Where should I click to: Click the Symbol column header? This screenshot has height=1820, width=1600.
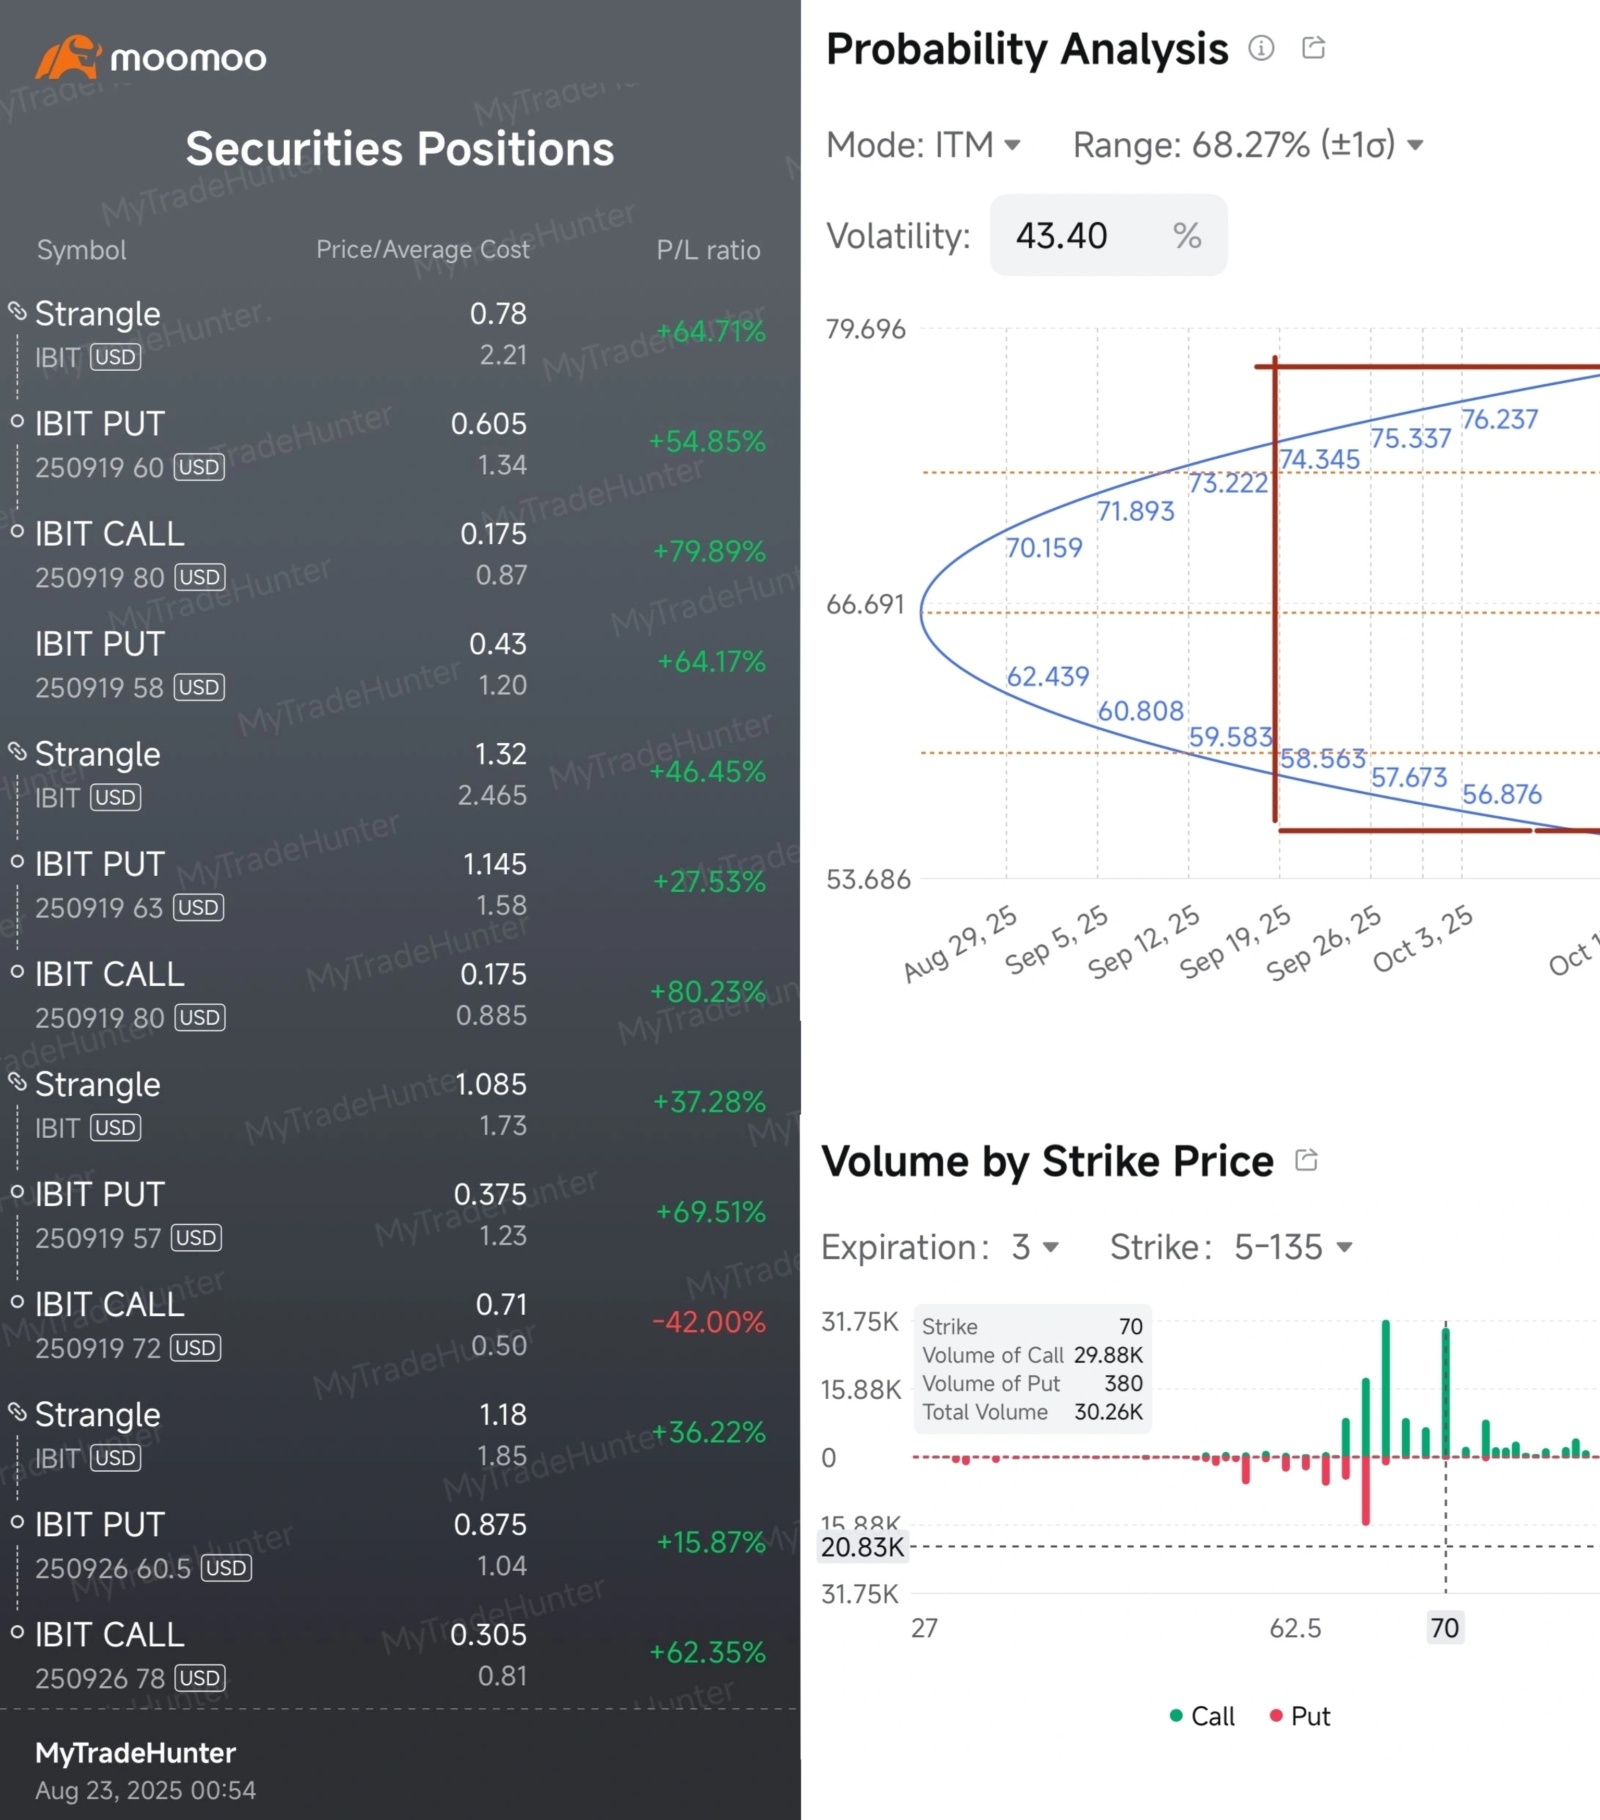[81, 250]
